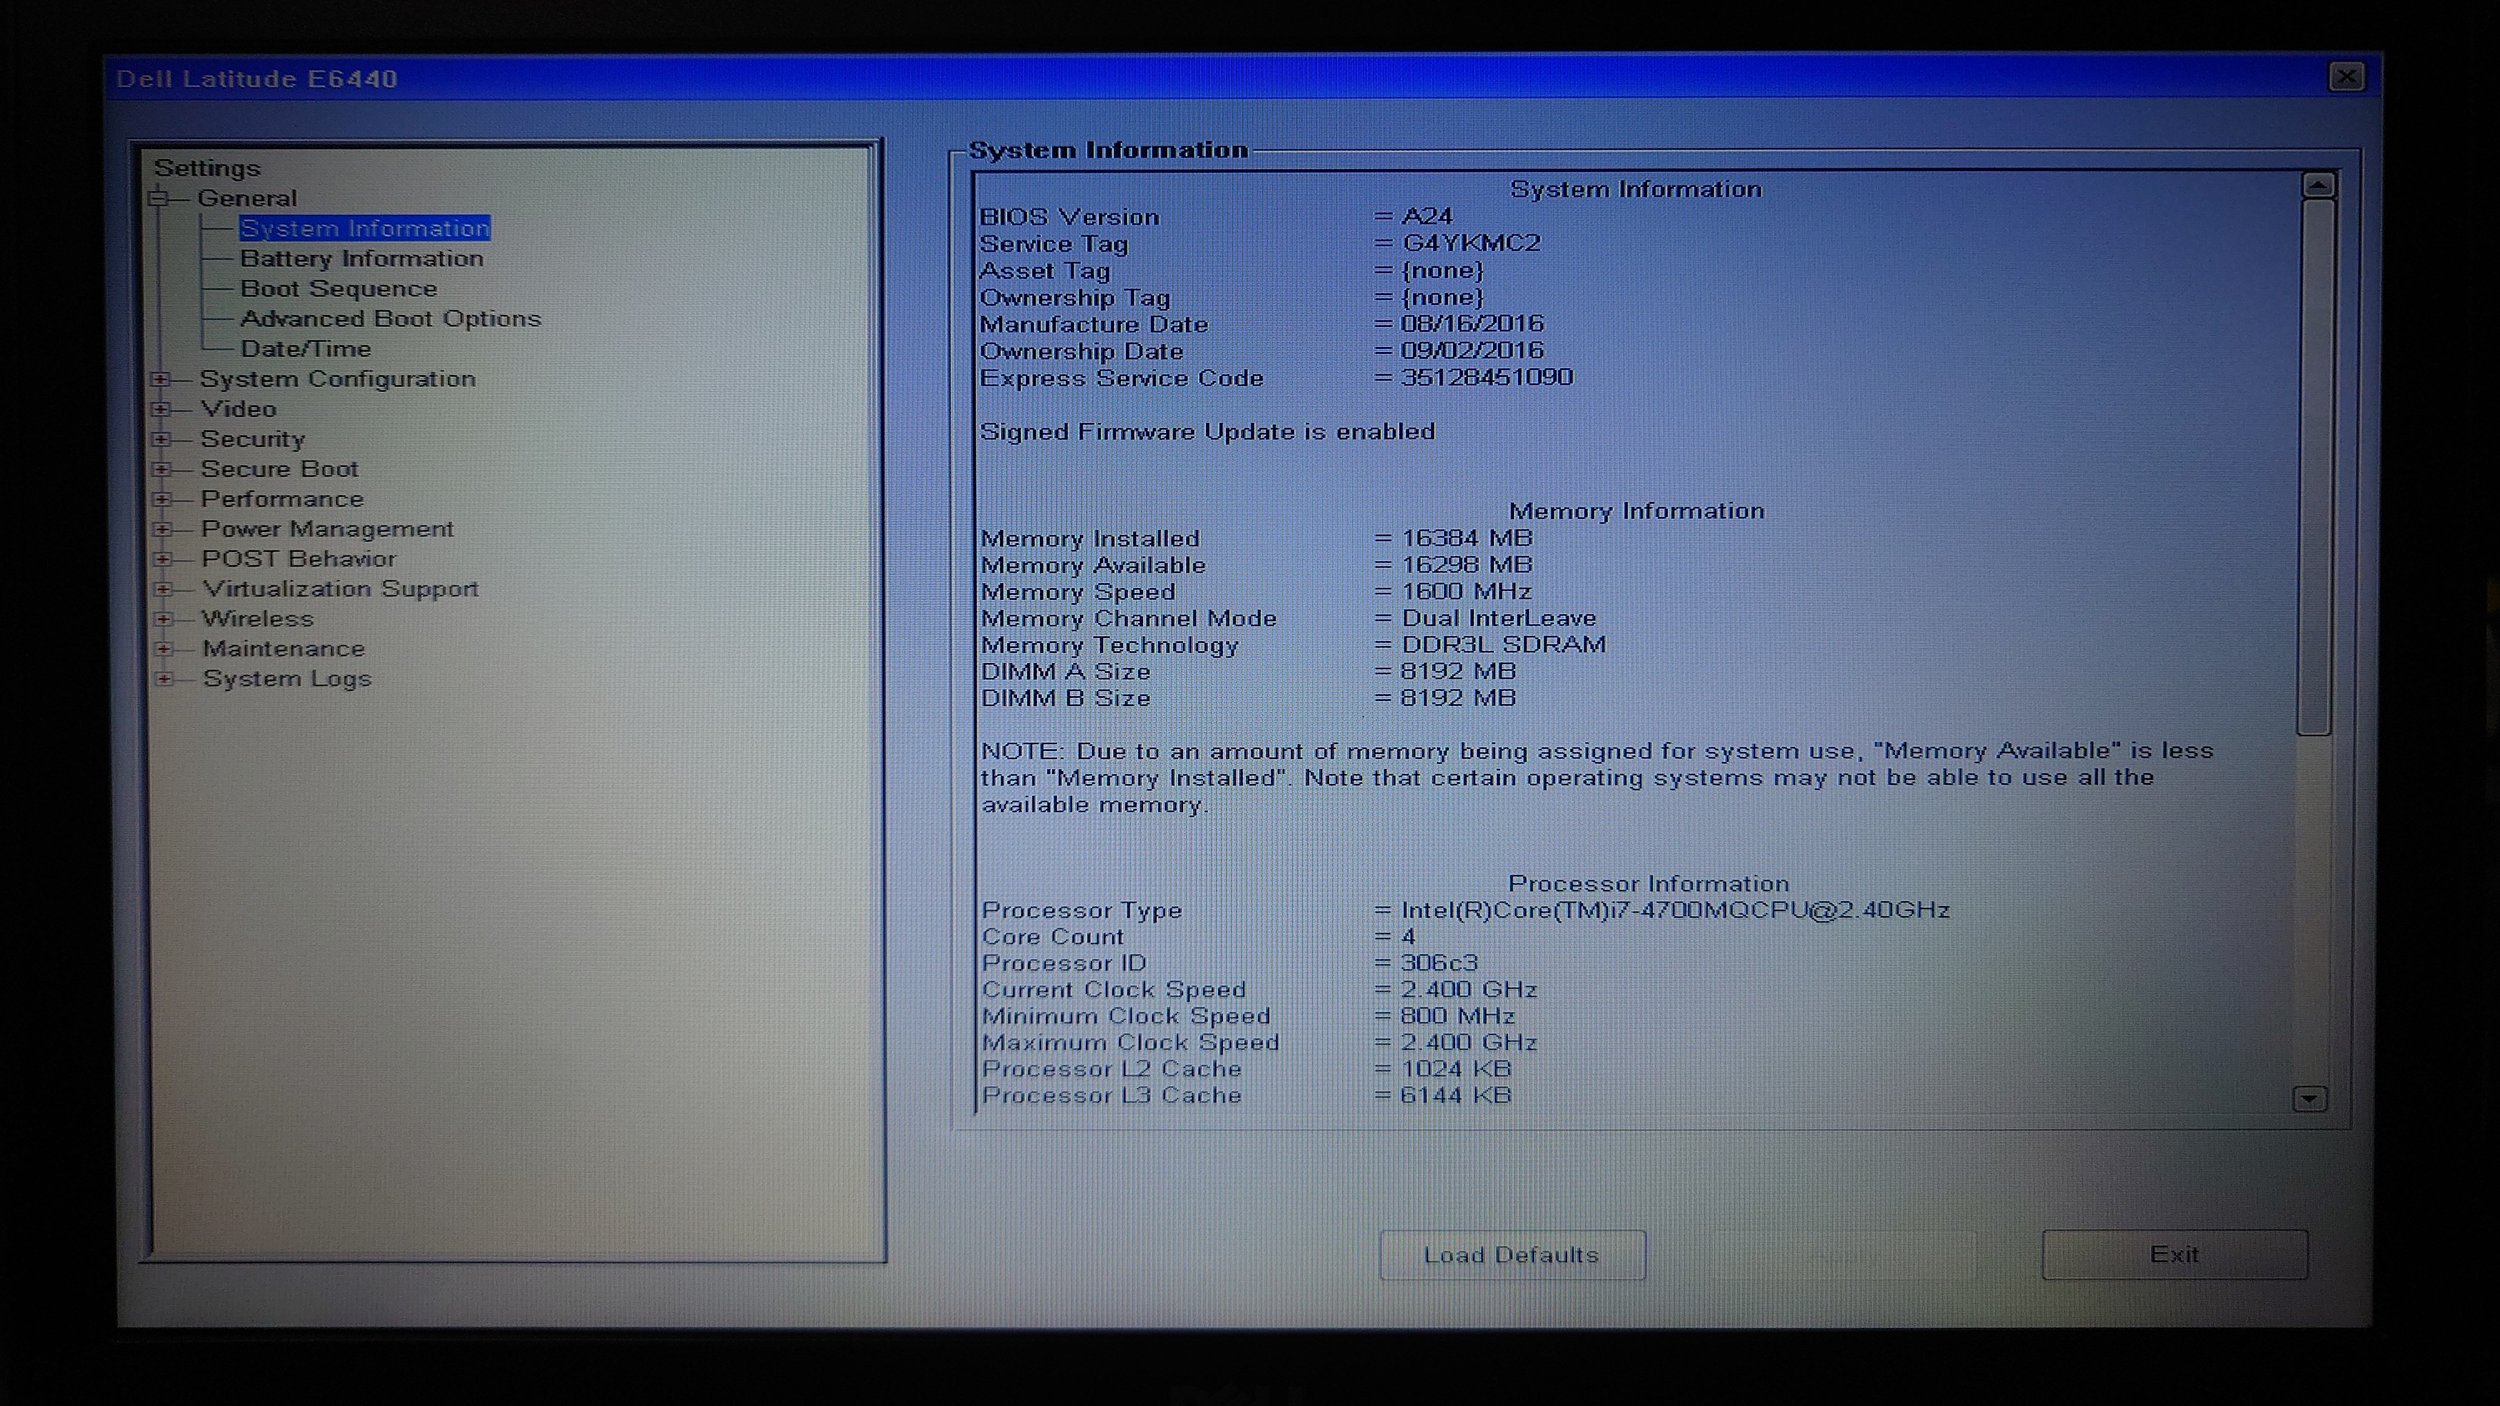The height and width of the screenshot is (1406, 2500).
Task: Click the vertical scrollbar thumb
Action: (2316, 468)
